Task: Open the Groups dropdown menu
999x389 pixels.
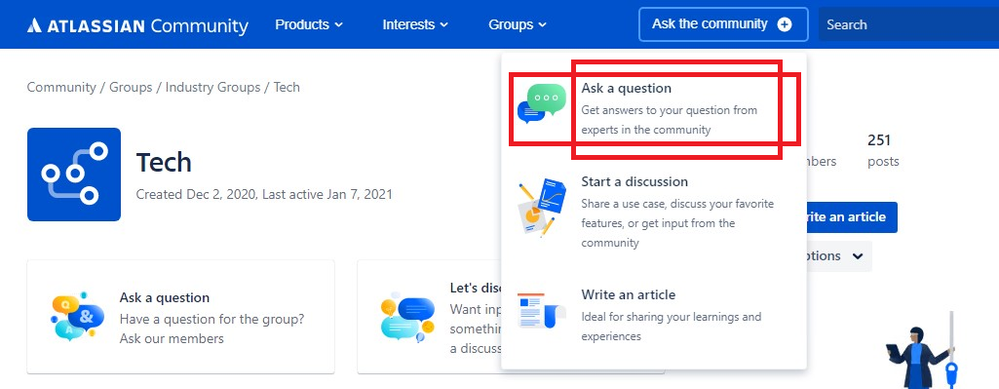Action: (x=517, y=25)
